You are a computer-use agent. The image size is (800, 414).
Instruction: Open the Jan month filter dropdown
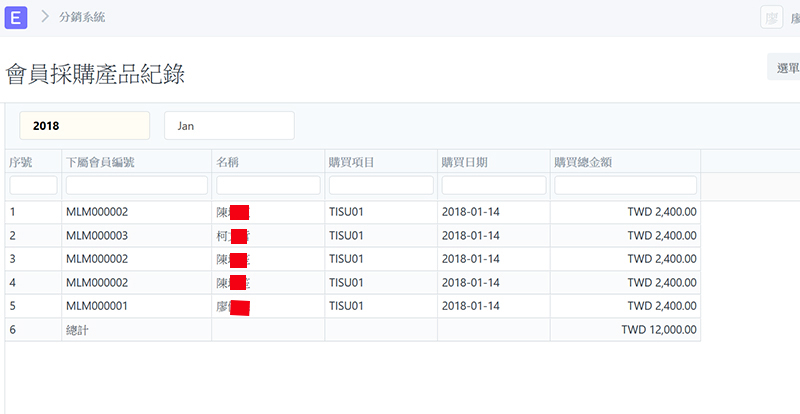click(x=229, y=126)
